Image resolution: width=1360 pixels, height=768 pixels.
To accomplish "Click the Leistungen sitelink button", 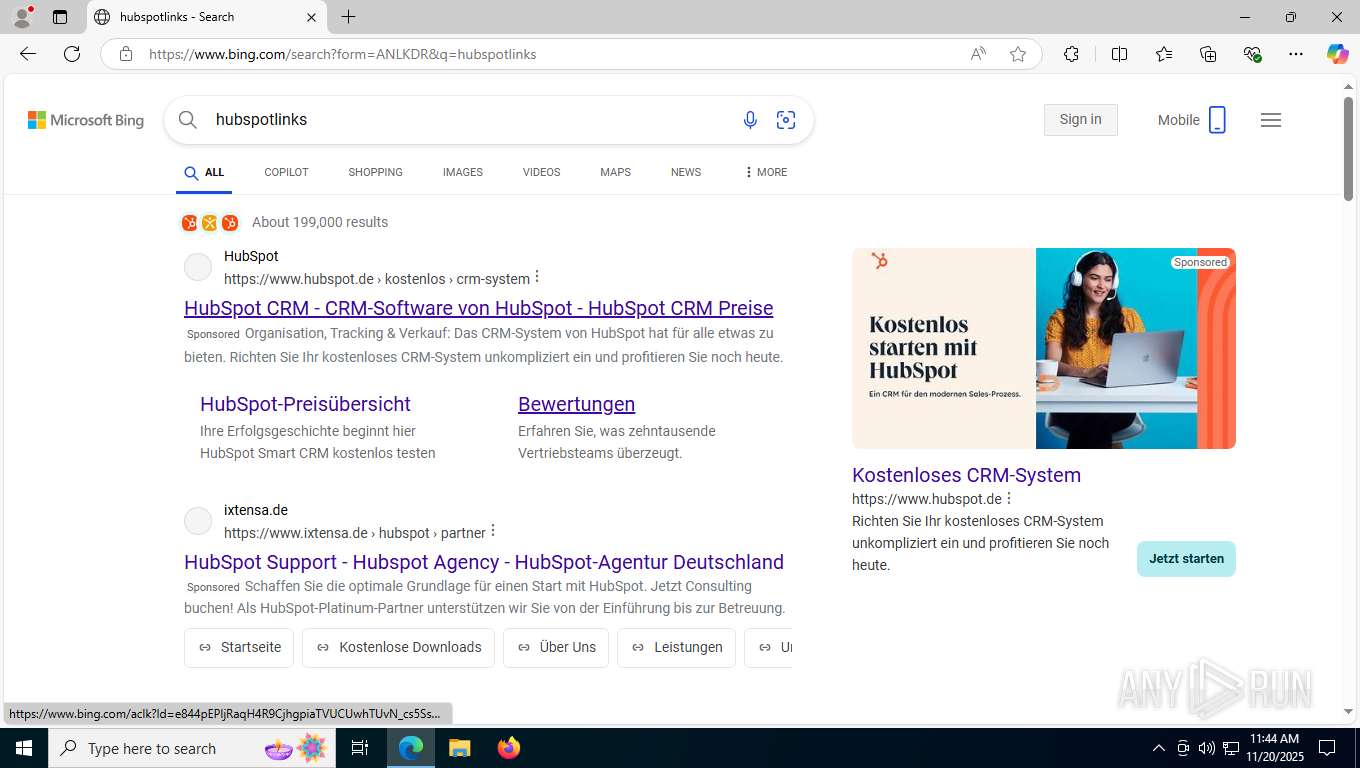I will pyautogui.click(x=677, y=647).
